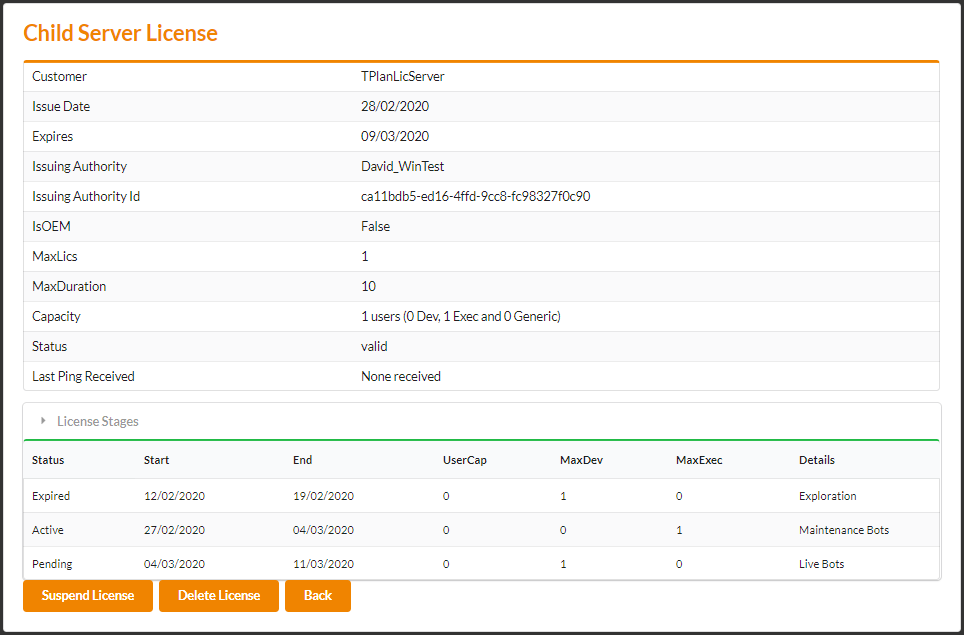Select the Issuing Authority Id value
The width and height of the screenshot is (964, 635).
pyautogui.click(x=475, y=196)
